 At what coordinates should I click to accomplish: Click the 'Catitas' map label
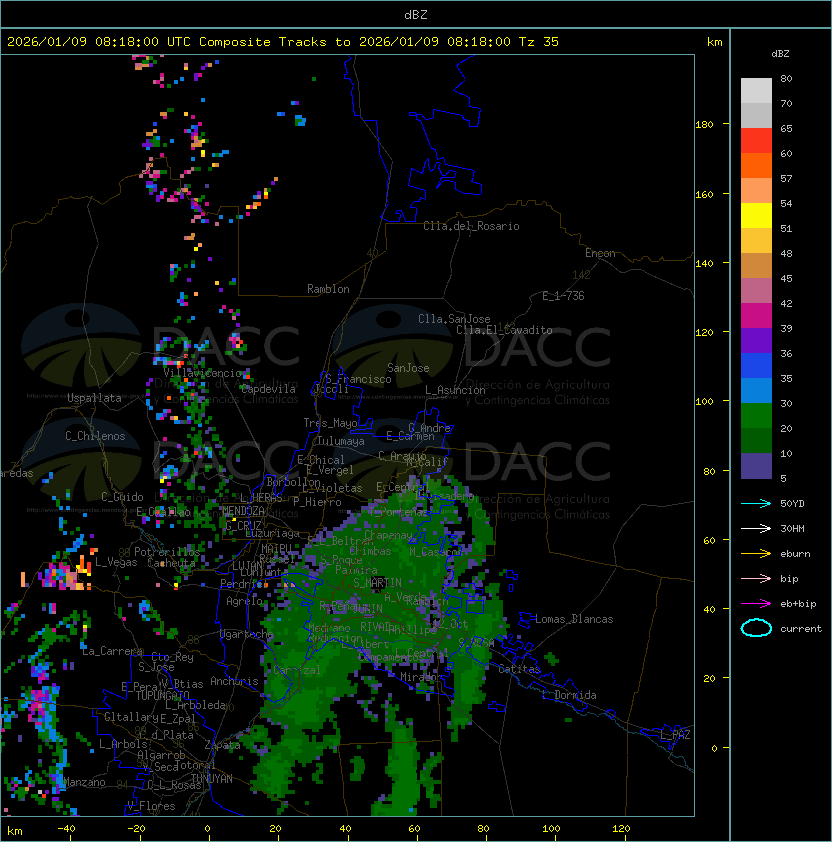pyautogui.click(x=519, y=669)
